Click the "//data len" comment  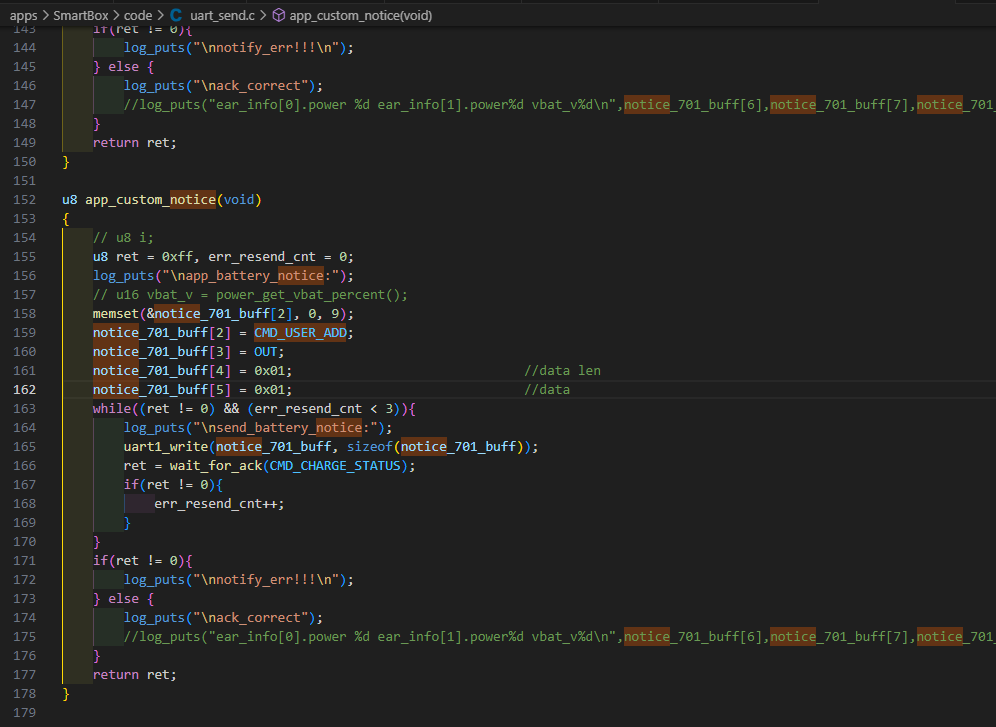(x=563, y=371)
